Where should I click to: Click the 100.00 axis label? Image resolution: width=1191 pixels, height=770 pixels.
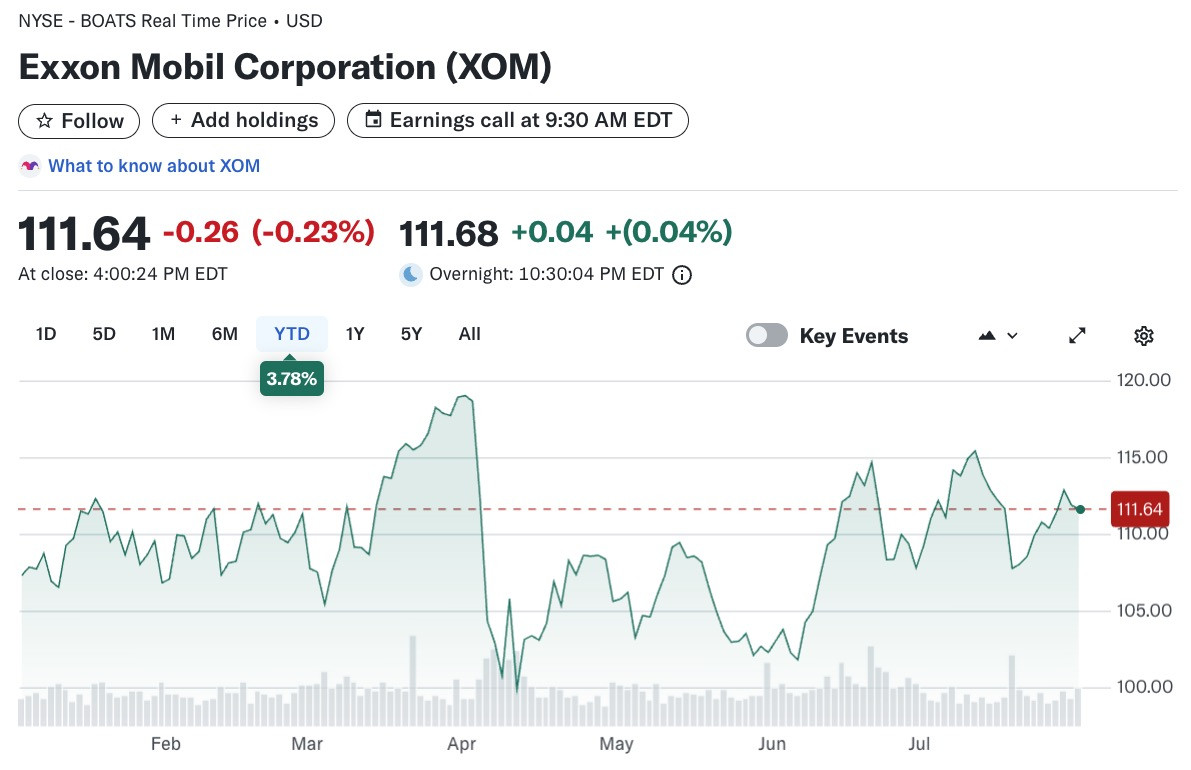coord(1144,687)
